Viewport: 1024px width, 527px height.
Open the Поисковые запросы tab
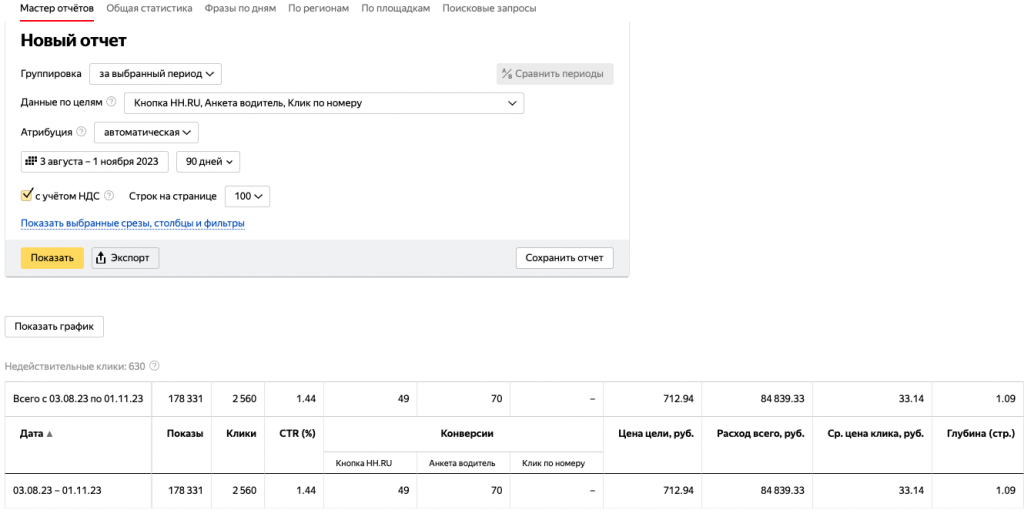click(x=489, y=8)
